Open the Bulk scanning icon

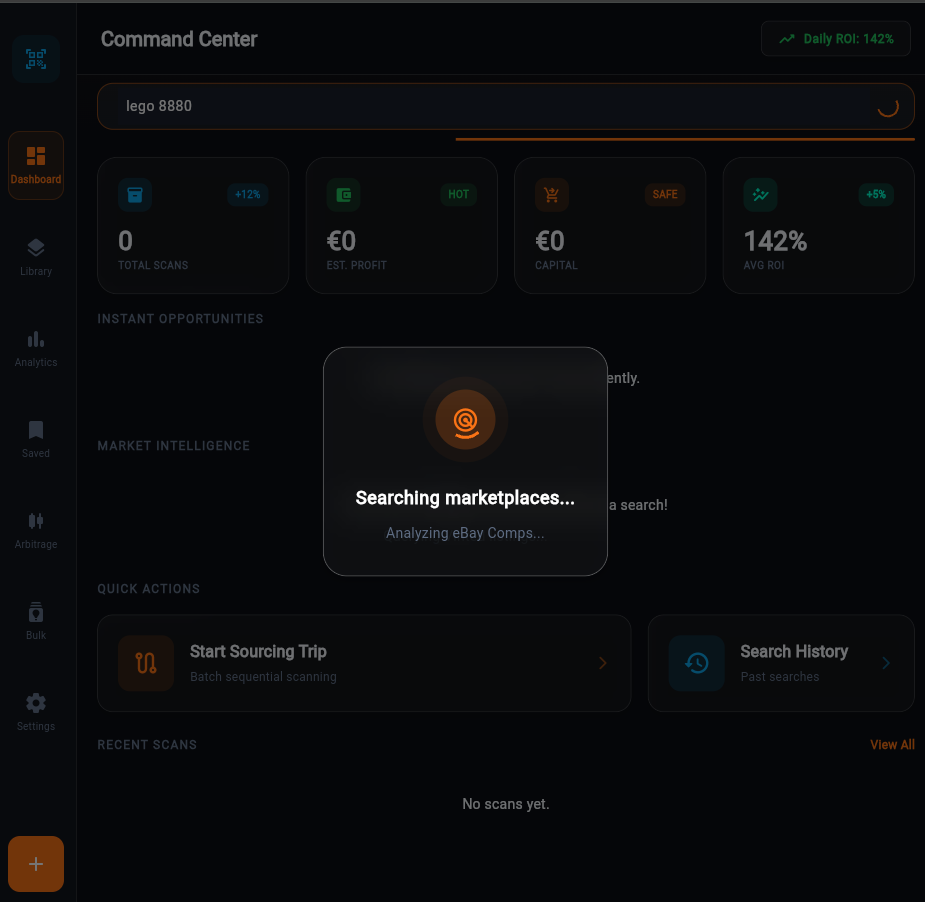36,620
